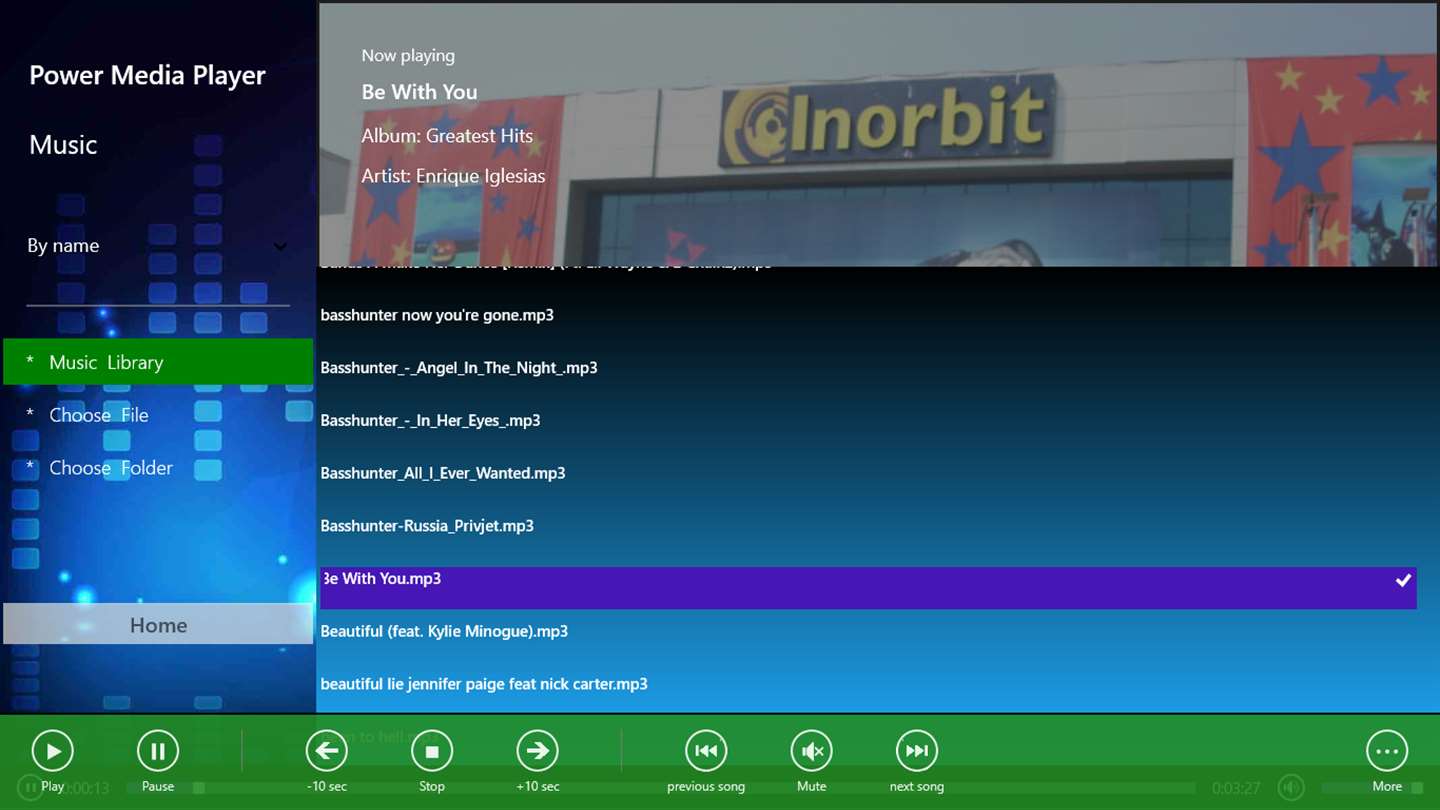Select the Choose Folder option
This screenshot has height=810, width=1440.
(x=158, y=468)
